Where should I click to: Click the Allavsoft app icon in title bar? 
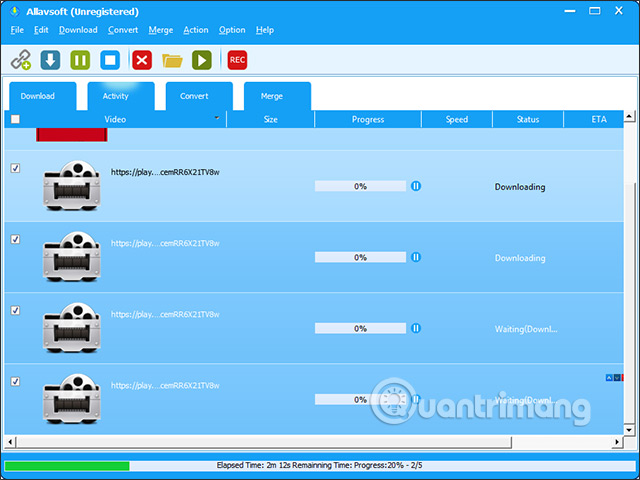pyautogui.click(x=15, y=11)
